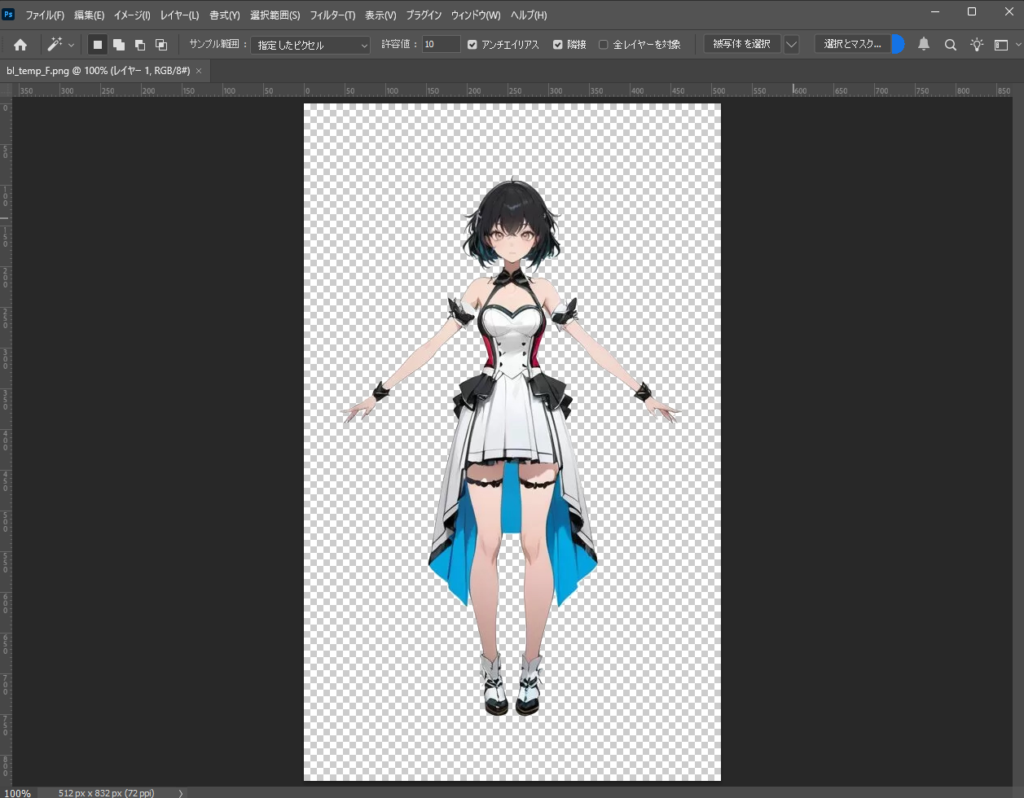The width and height of the screenshot is (1024, 798).
Task: Enable the 全レイヤーを対象 checkbox
Action: (x=603, y=45)
